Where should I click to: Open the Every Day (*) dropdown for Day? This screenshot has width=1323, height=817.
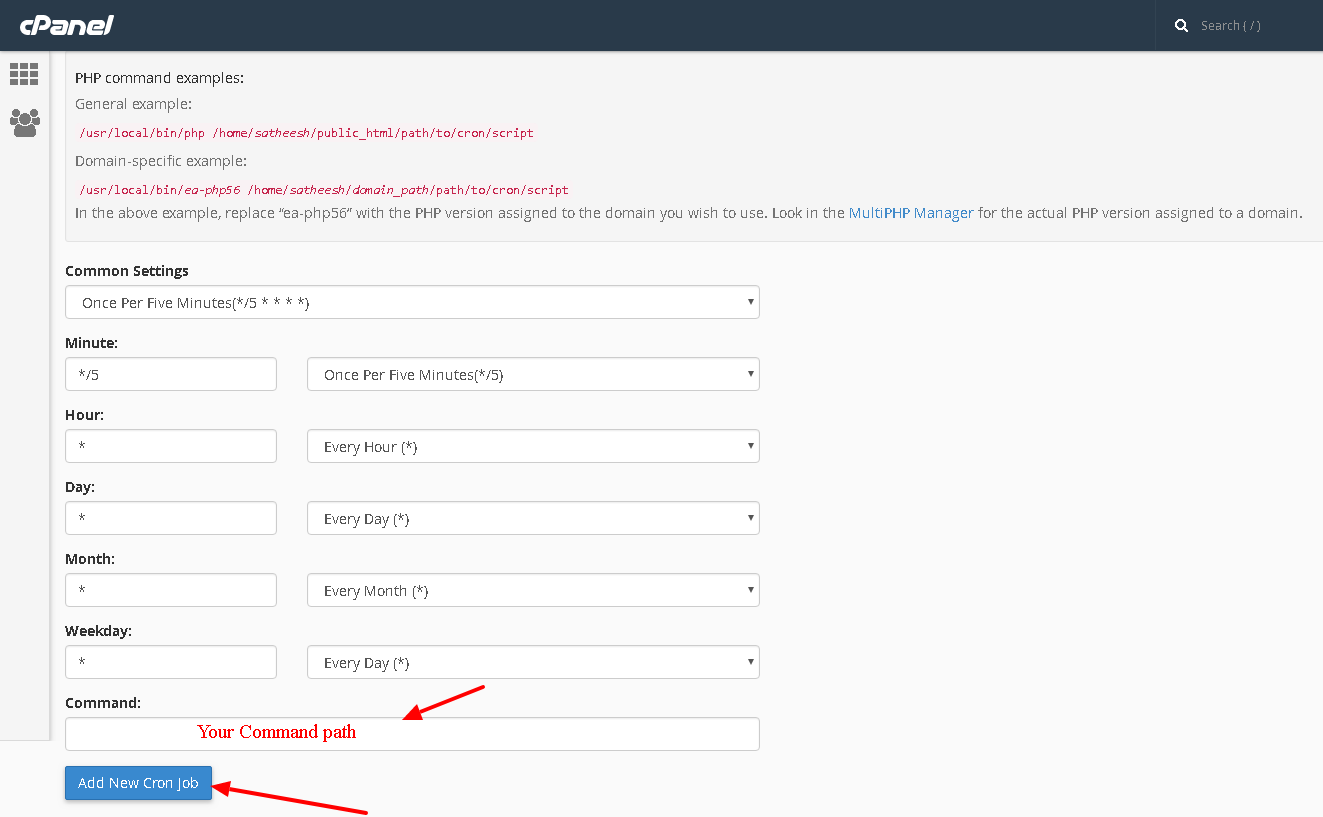[x=533, y=518]
